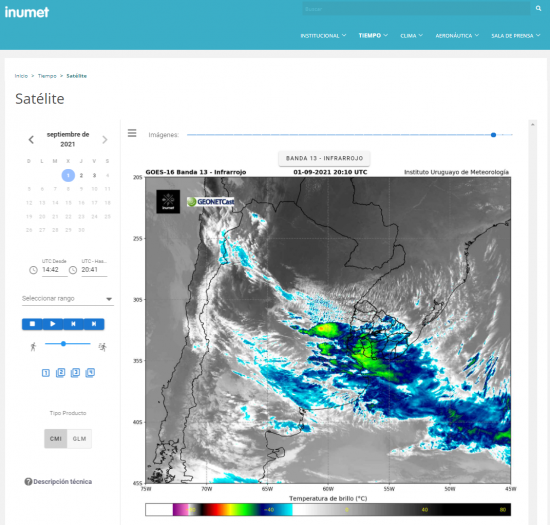
Task: Stop the satellite animation playback
Action: 32,324
